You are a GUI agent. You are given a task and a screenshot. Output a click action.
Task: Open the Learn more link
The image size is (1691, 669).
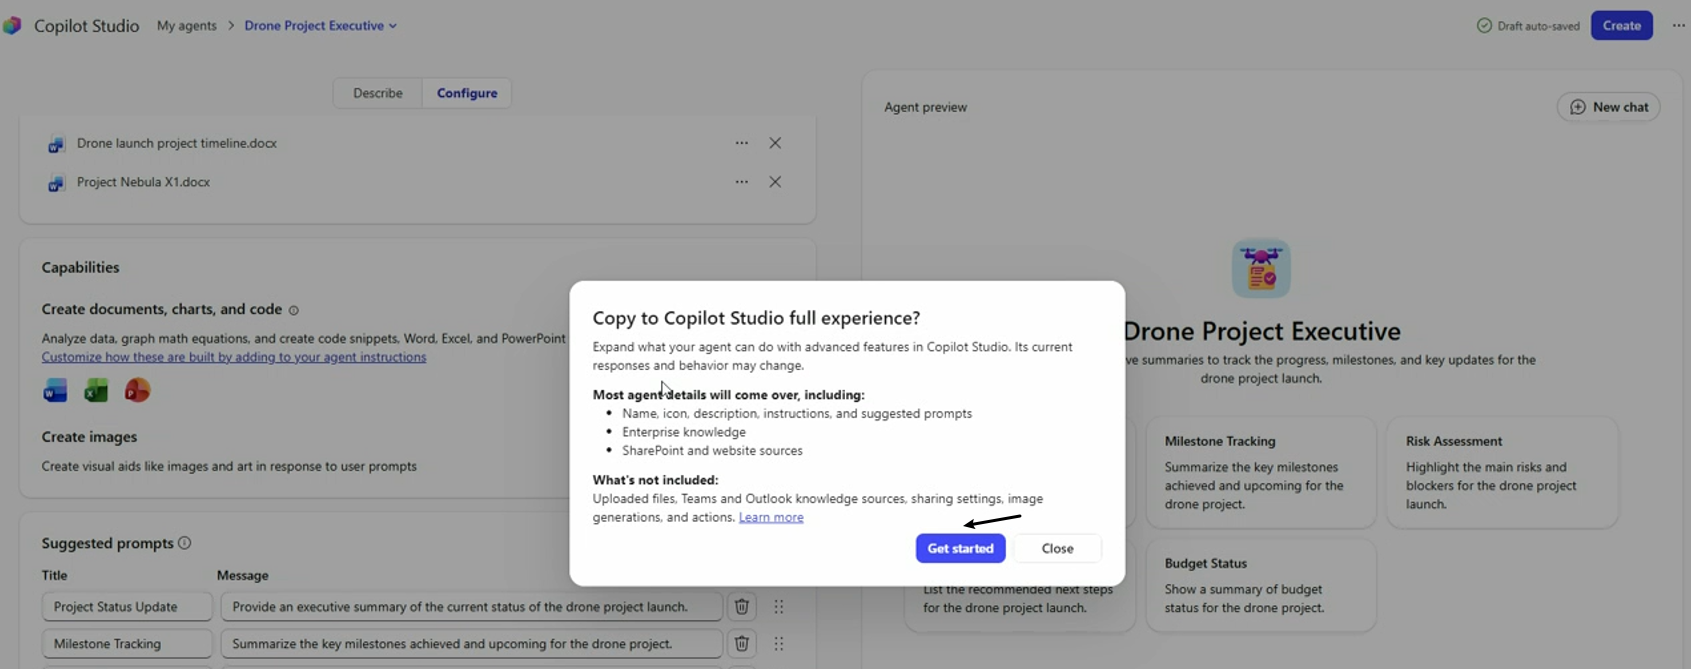coord(771,517)
